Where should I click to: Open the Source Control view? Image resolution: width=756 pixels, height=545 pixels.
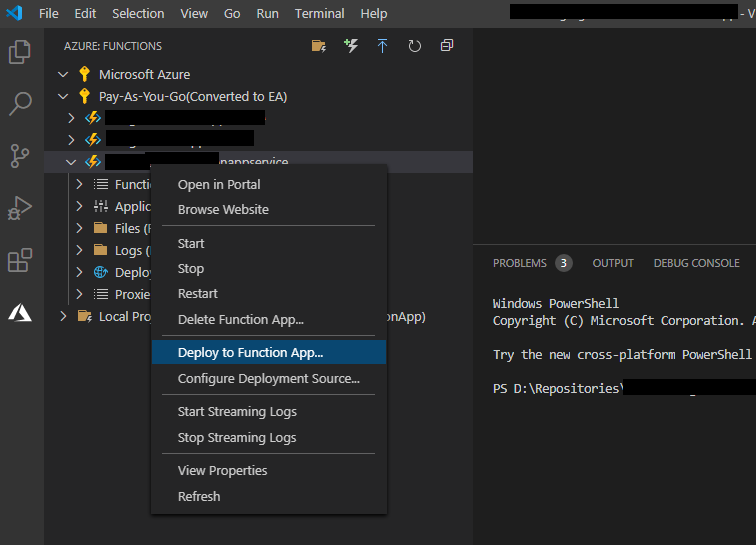point(20,156)
